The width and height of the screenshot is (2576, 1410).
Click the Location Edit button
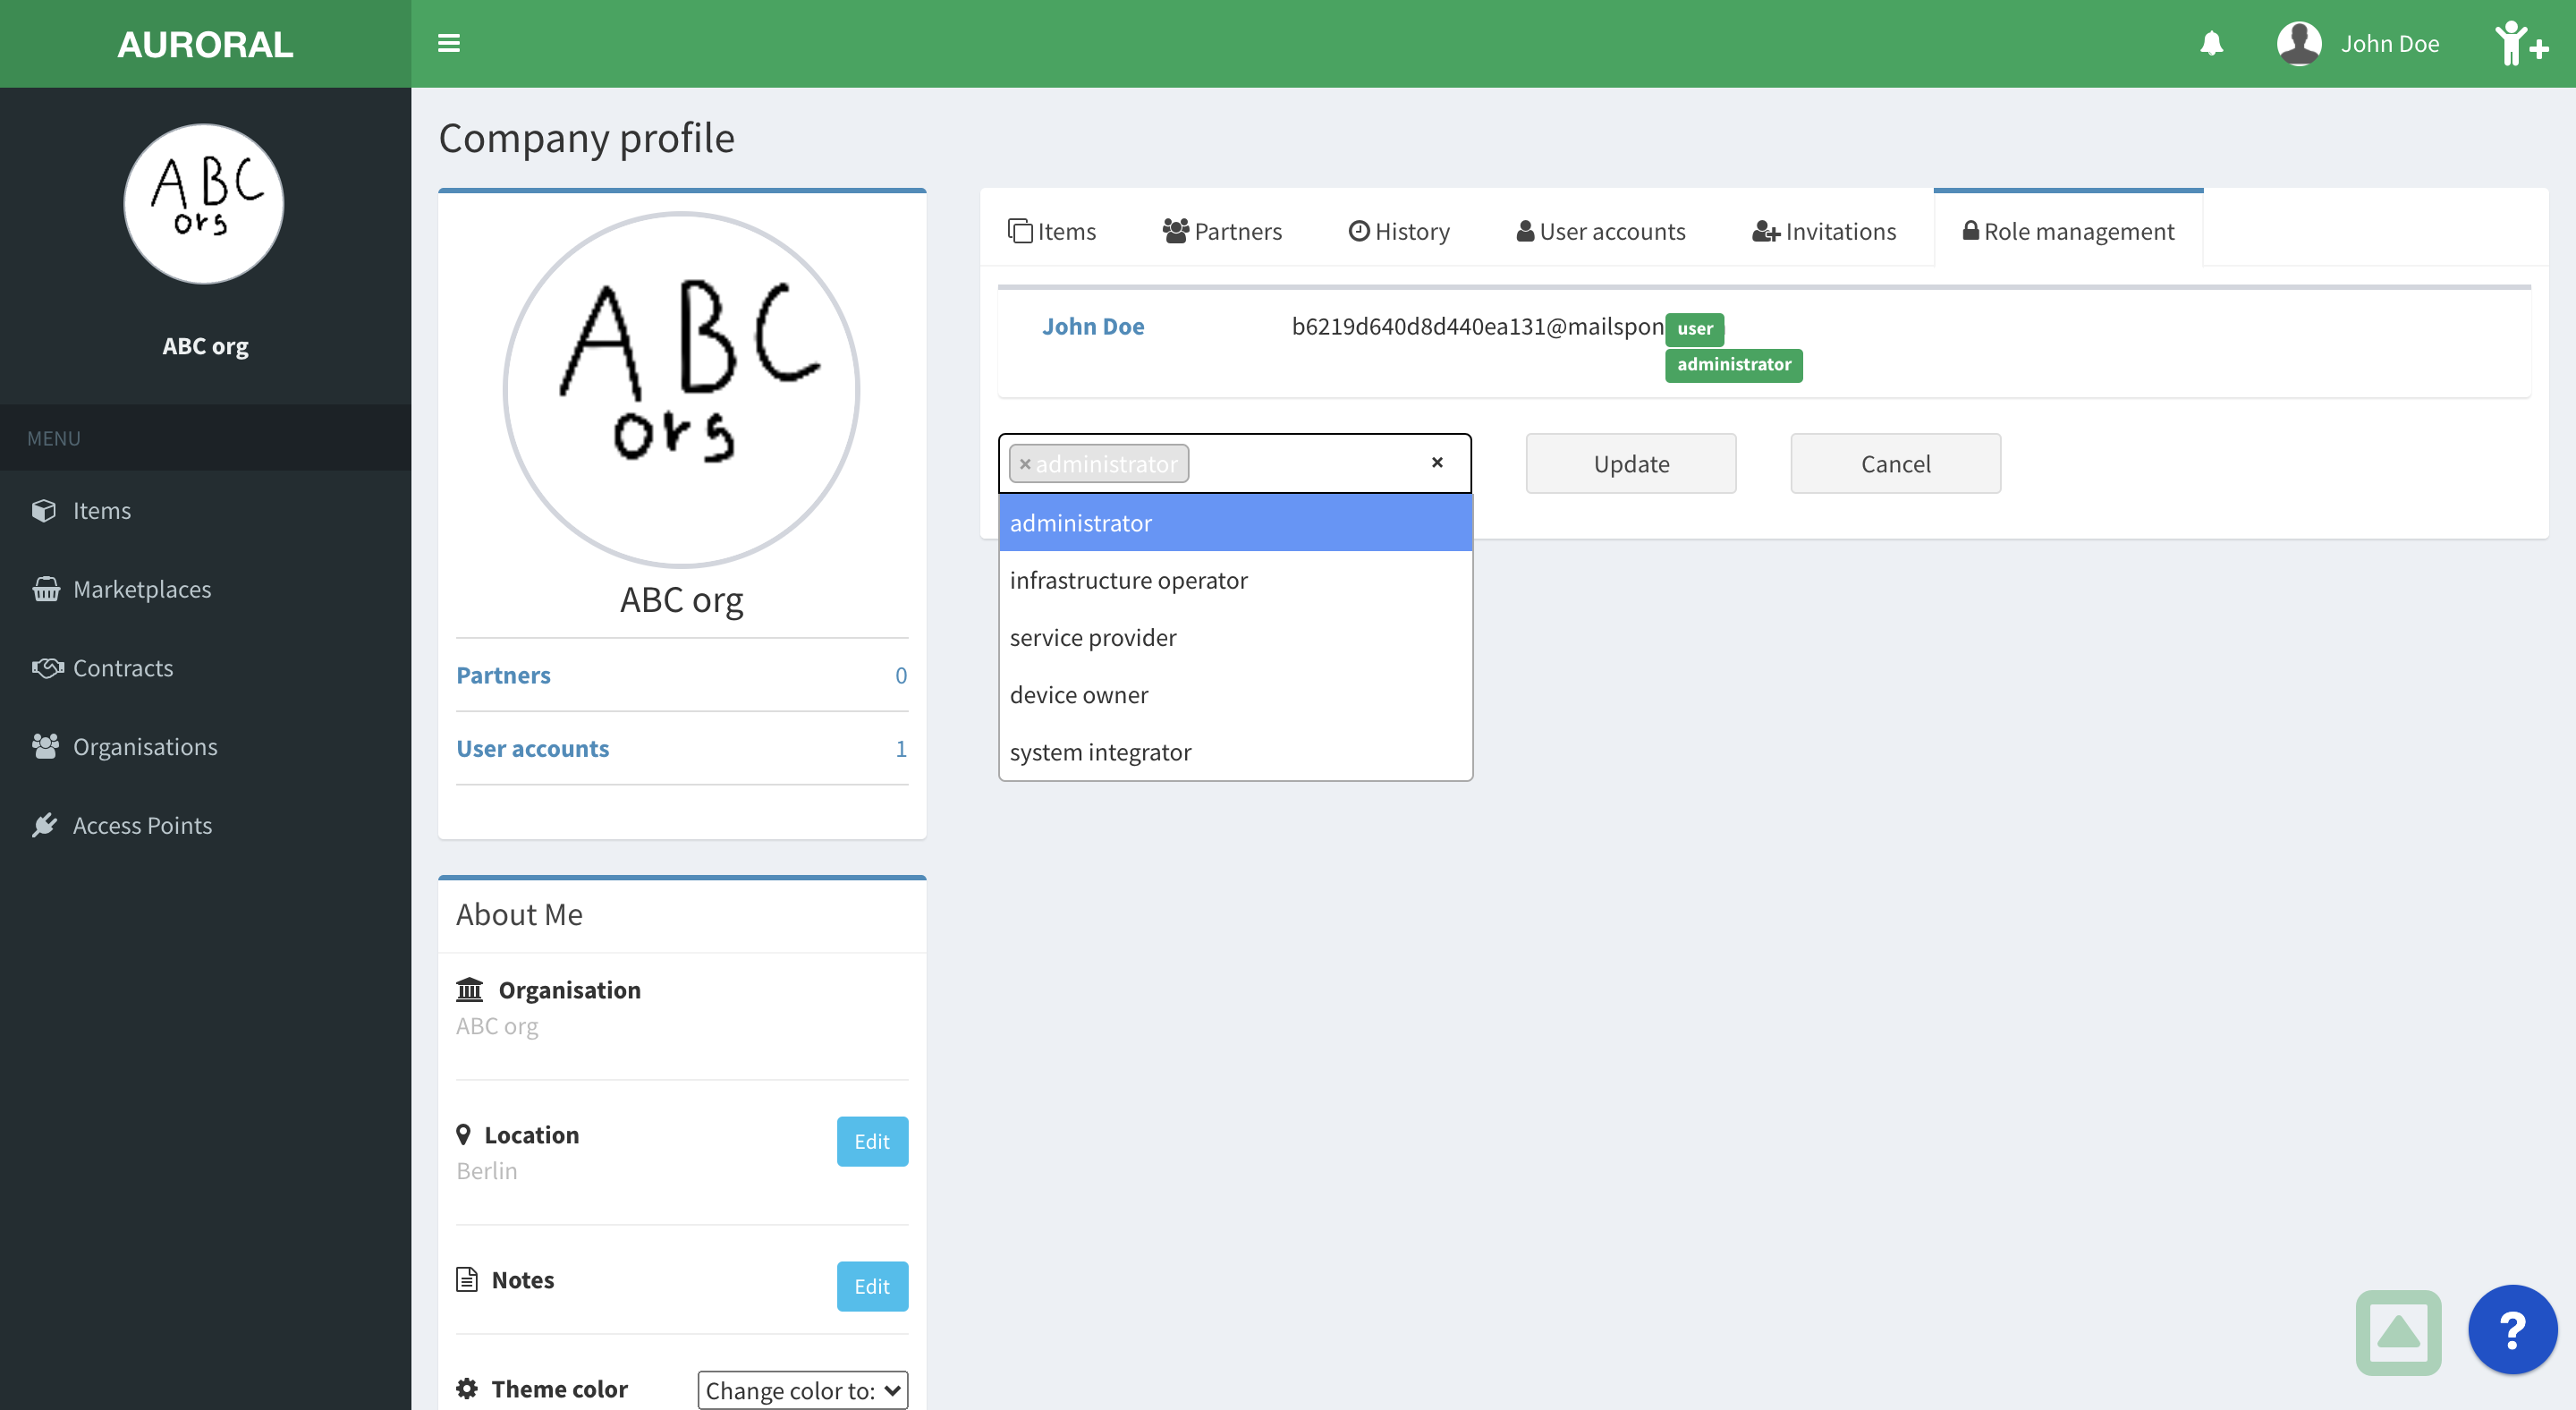pyautogui.click(x=869, y=1141)
